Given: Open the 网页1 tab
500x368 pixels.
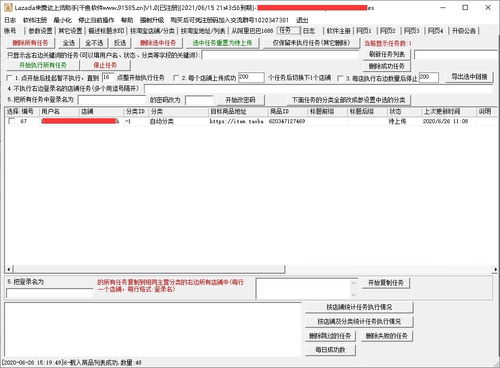Looking at the screenshot, I should tap(364, 31).
